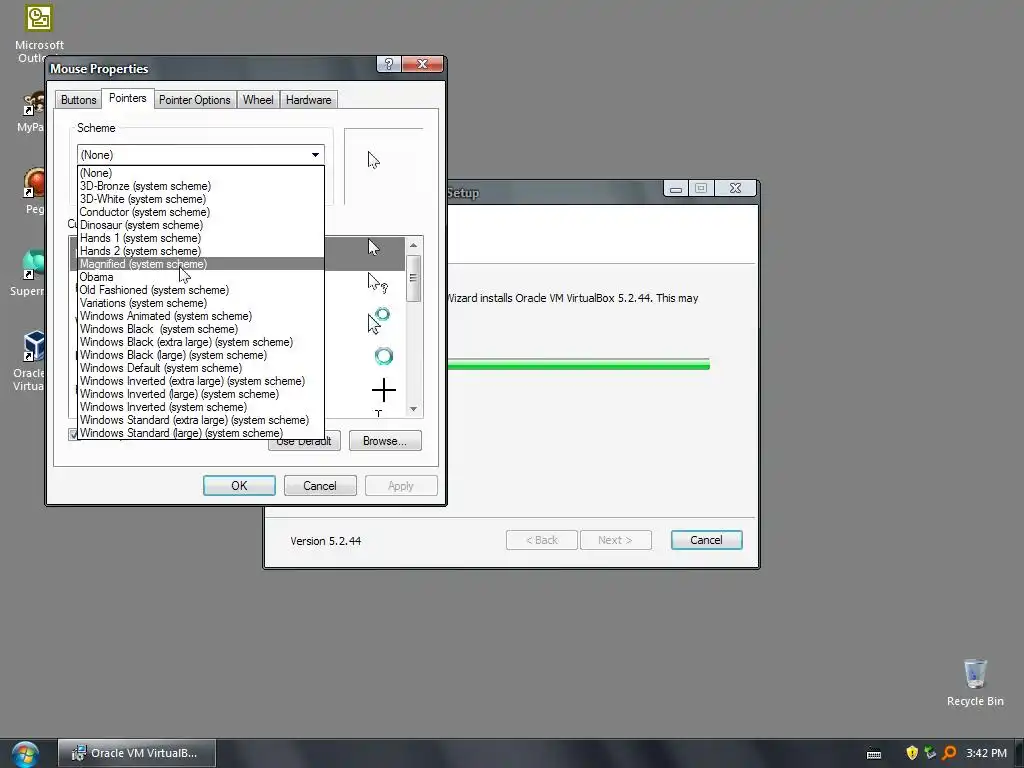Switch to the Hardware tab

(x=308, y=100)
